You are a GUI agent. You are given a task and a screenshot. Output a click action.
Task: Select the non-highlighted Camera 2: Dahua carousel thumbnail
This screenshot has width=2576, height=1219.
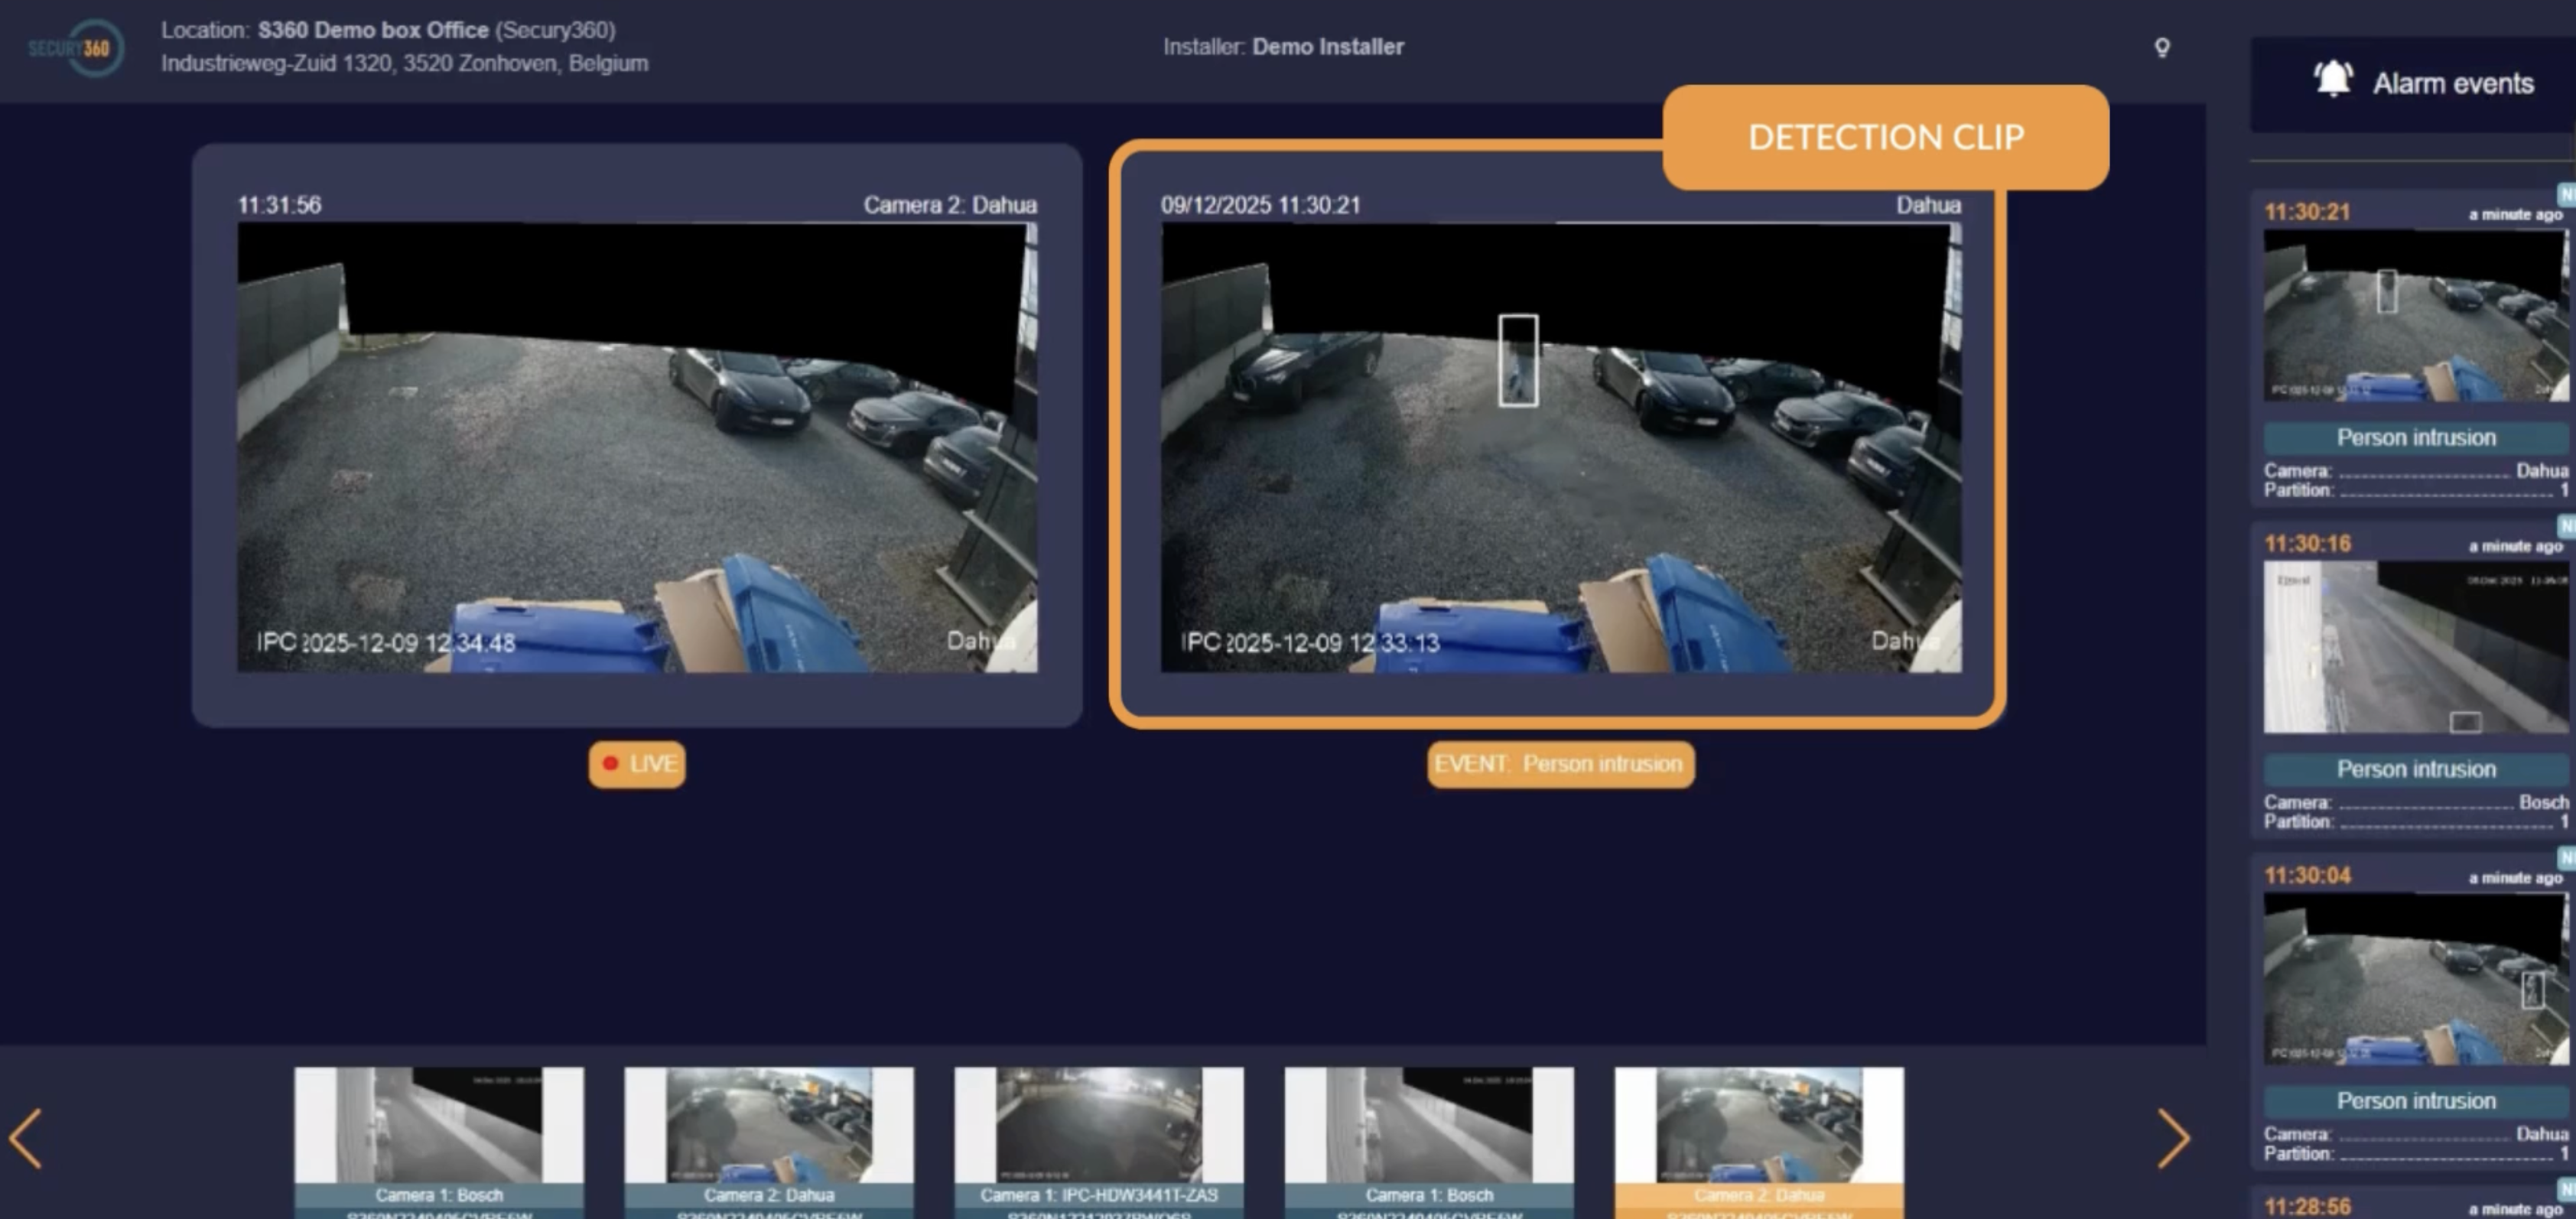tap(769, 1142)
